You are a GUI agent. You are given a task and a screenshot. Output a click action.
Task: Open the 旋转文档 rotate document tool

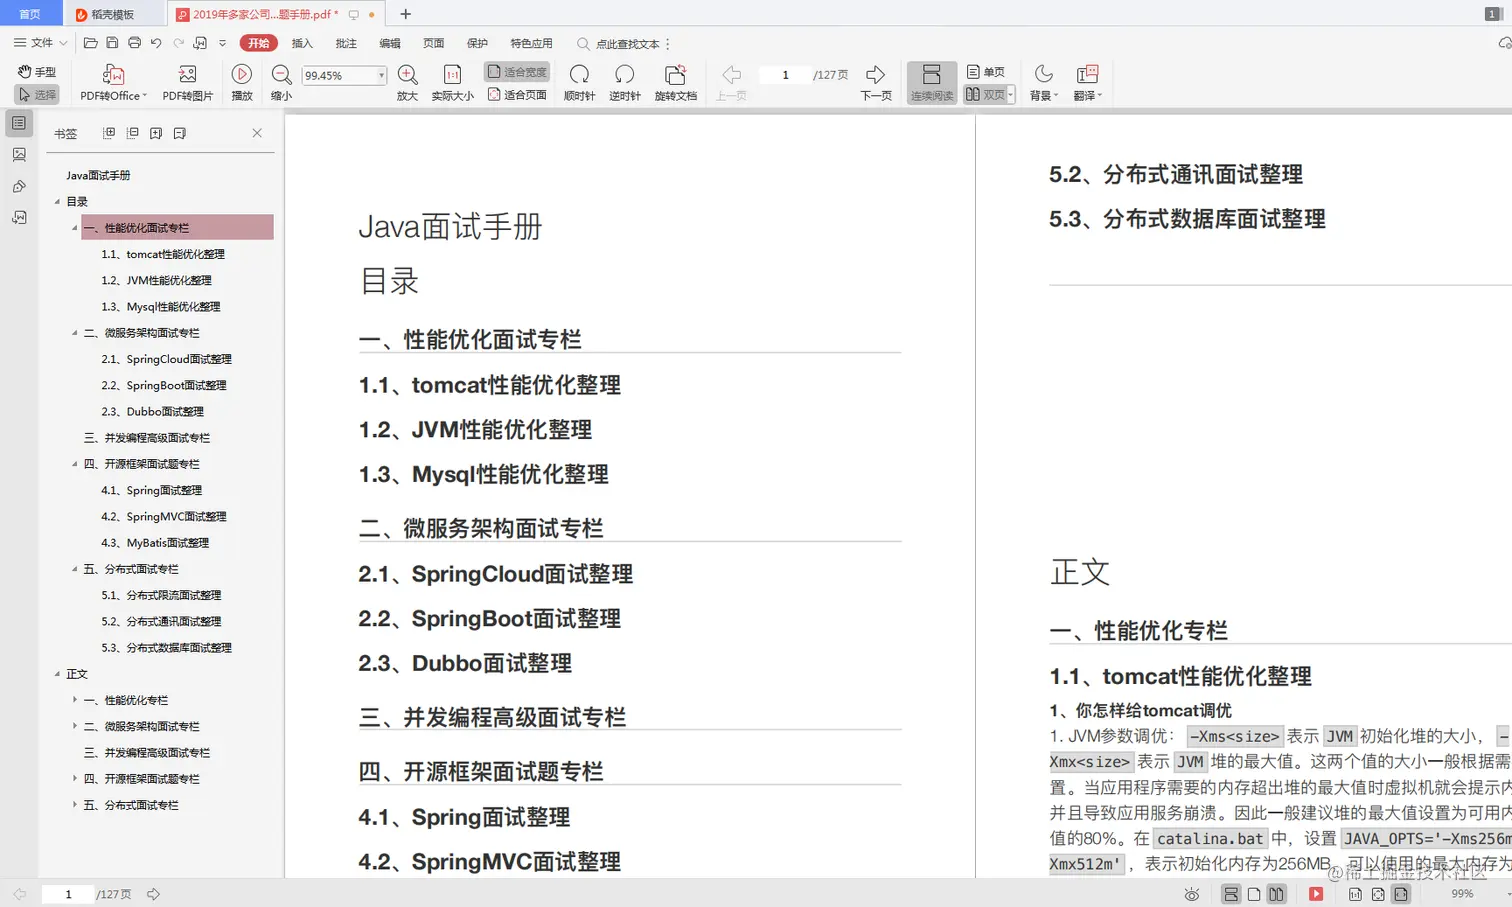click(x=676, y=83)
